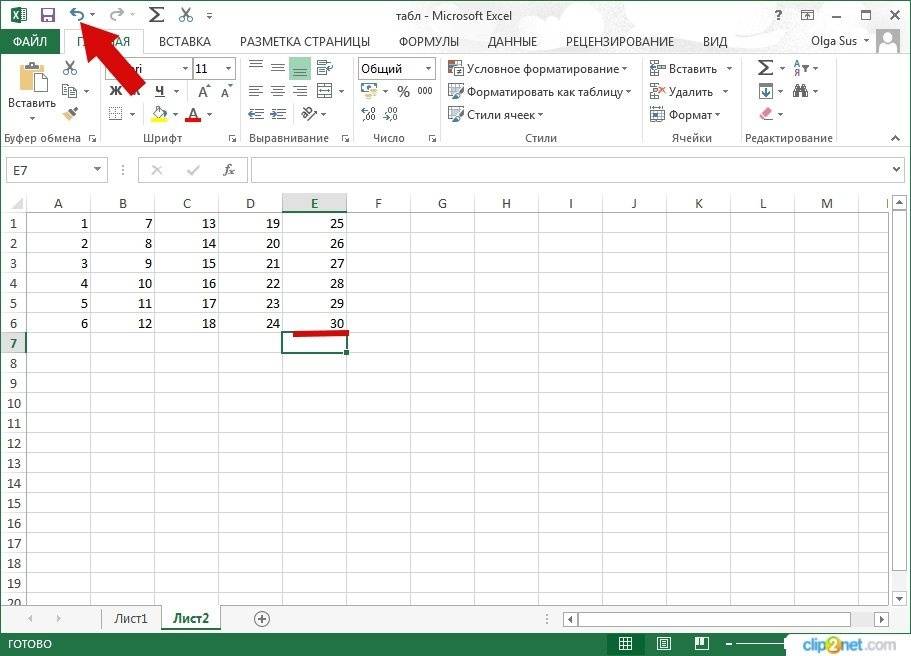This screenshot has width=911, height=656.
Task: Apply the Percent Style icon
Action: (x=404, y=91)
